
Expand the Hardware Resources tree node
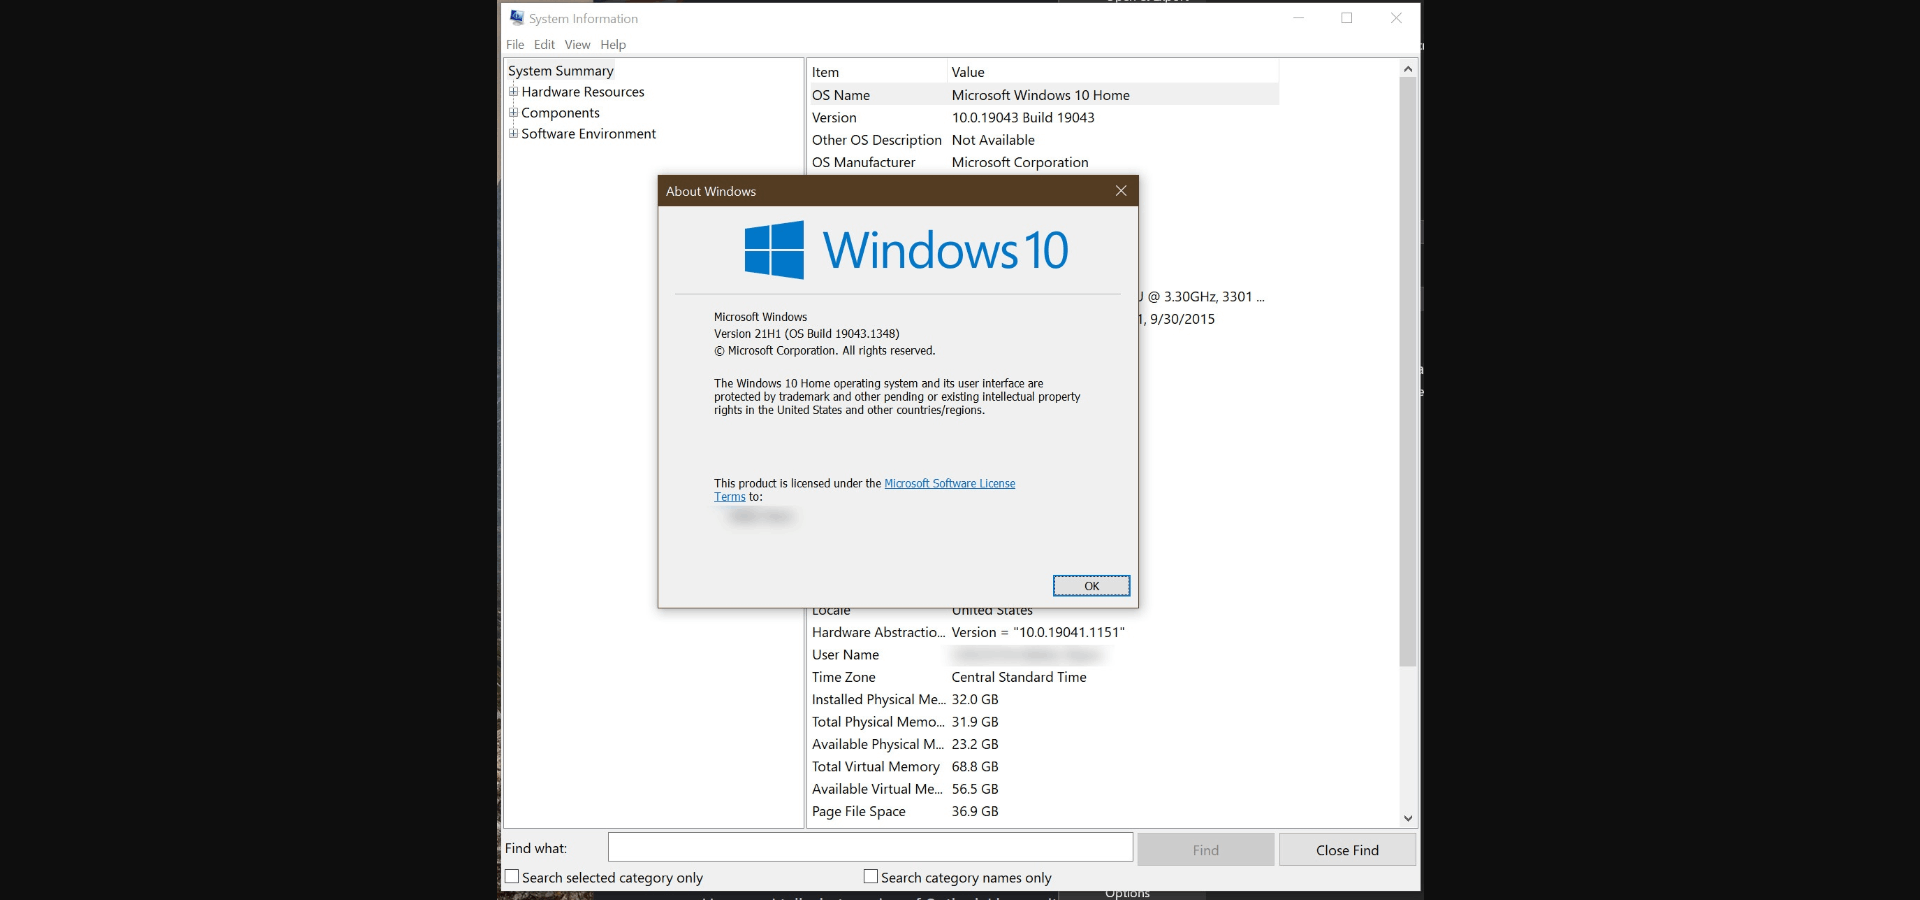coord(513,91)
